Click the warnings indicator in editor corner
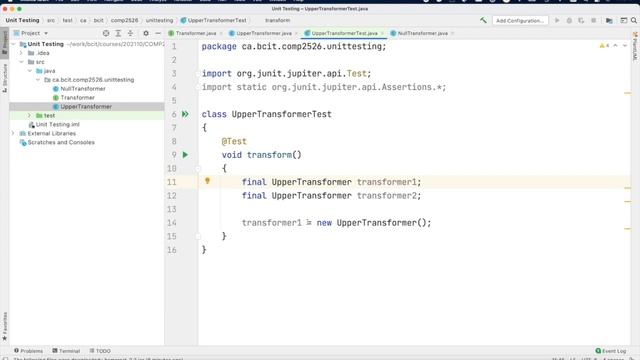Screen dimensions: 640x360 point(604,46)
